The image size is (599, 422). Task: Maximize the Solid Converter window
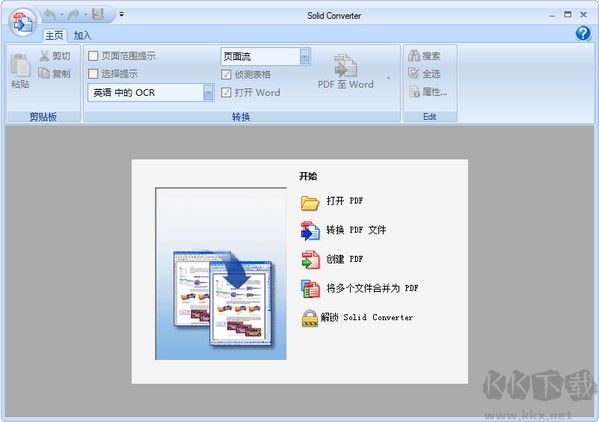point(568,15)
